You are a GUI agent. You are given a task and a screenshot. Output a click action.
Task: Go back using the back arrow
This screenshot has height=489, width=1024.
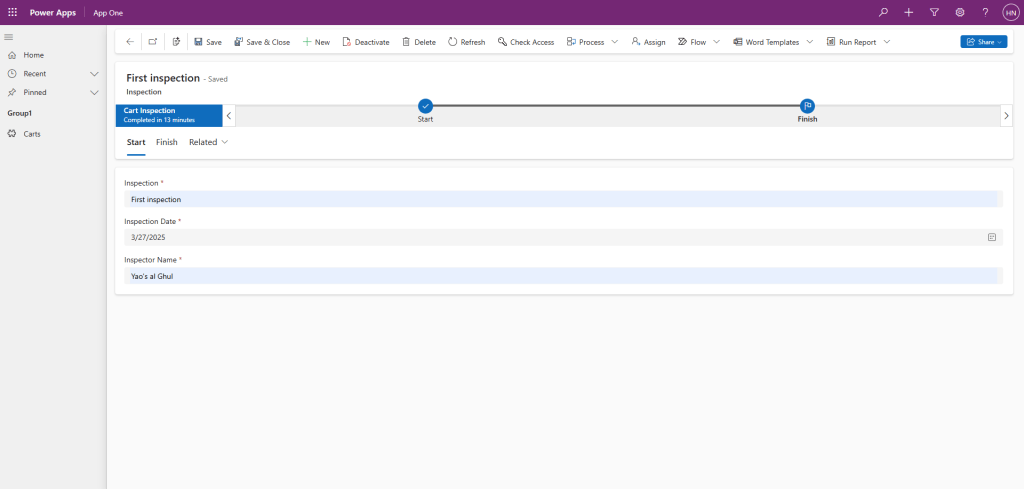[x=130, y=42]
